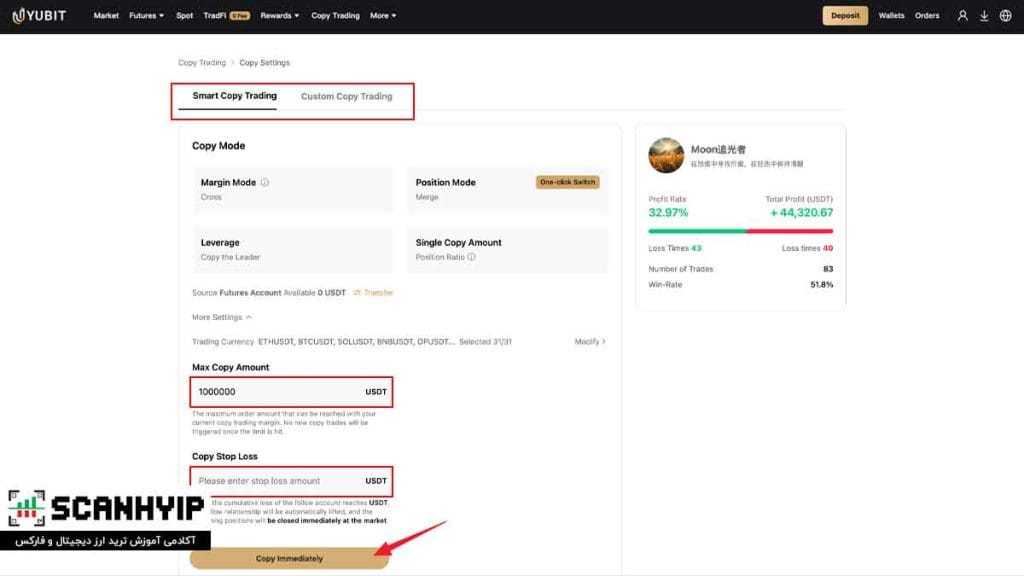Open the Market menu item

(106, 16)
